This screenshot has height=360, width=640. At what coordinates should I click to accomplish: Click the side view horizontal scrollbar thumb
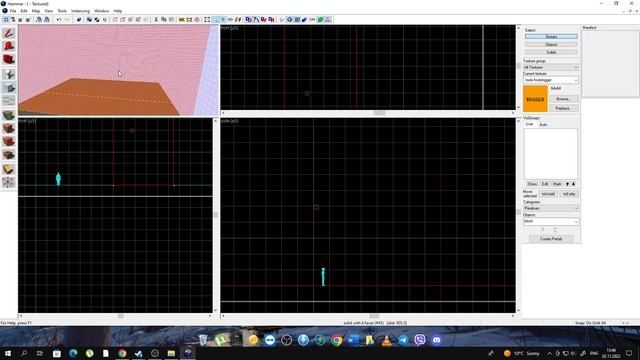[x=374, y=316]
